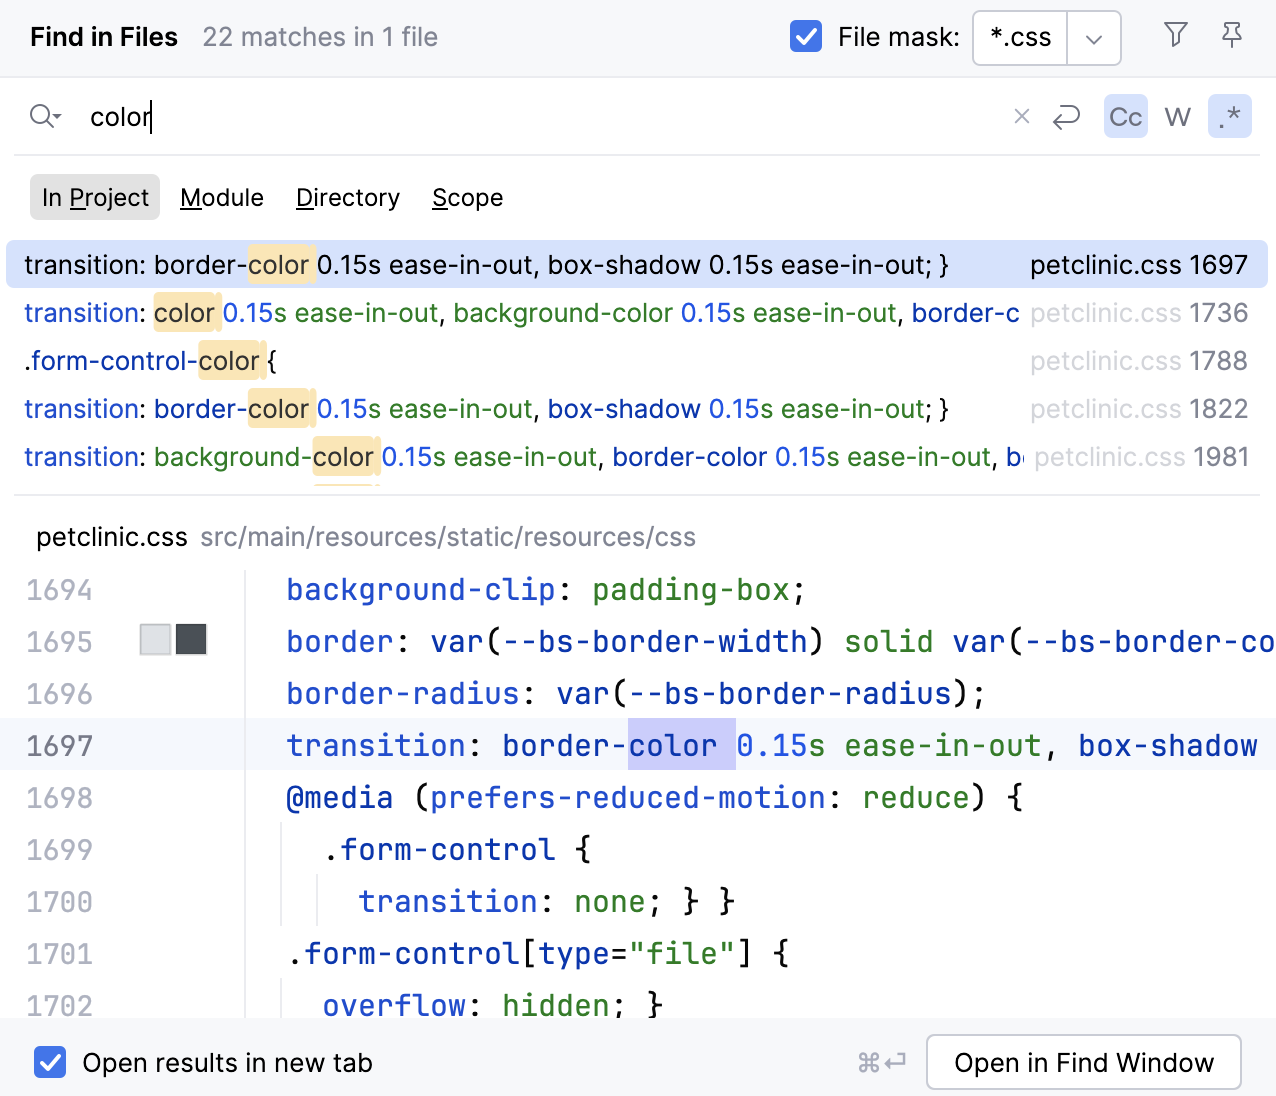
Task: Clear the search query with the X icon
Action: click(1021, 116)
